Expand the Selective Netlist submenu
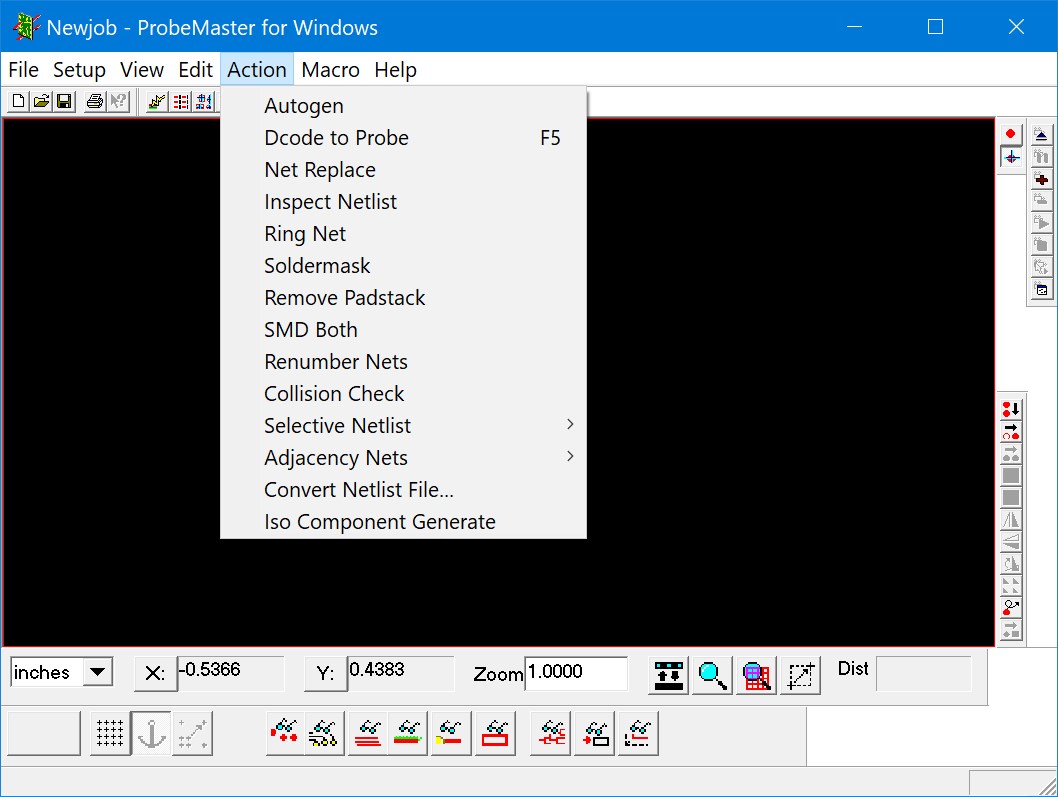The height and width of the screenshot is (797, 1058). [403, 425]
